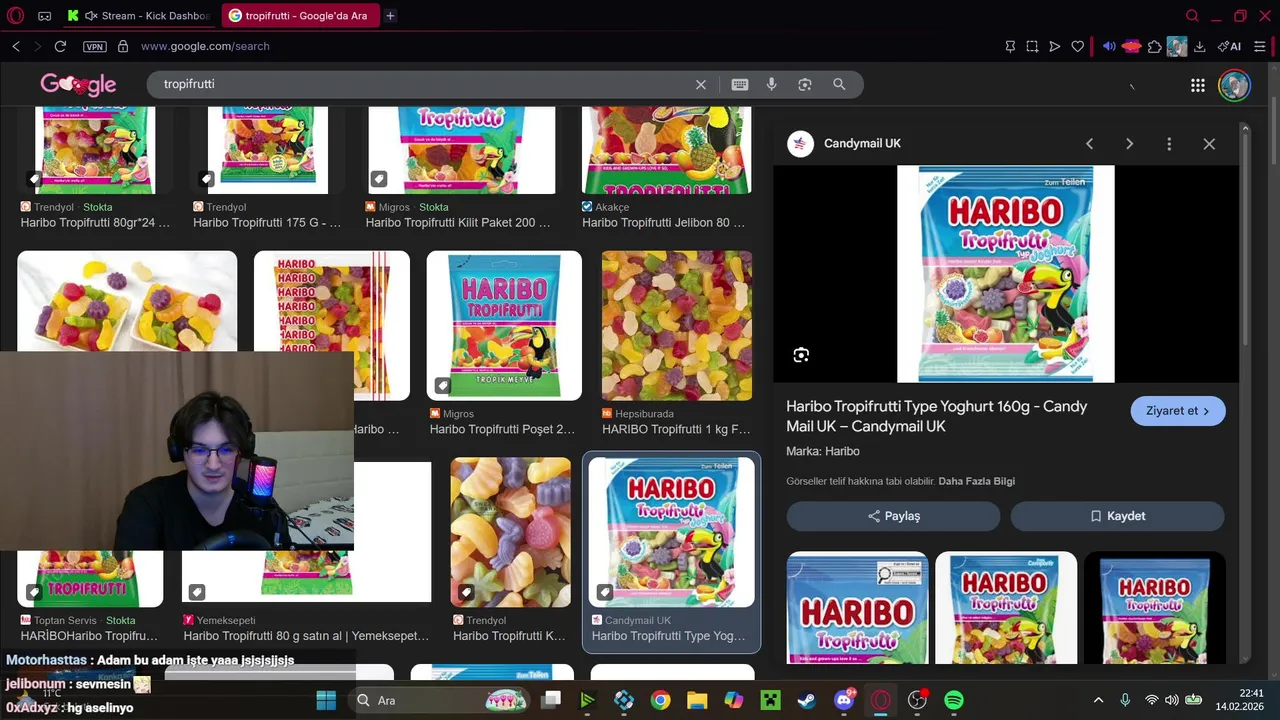
Task: Open Spotify from the taskbar
Action: tap(954, 700)
